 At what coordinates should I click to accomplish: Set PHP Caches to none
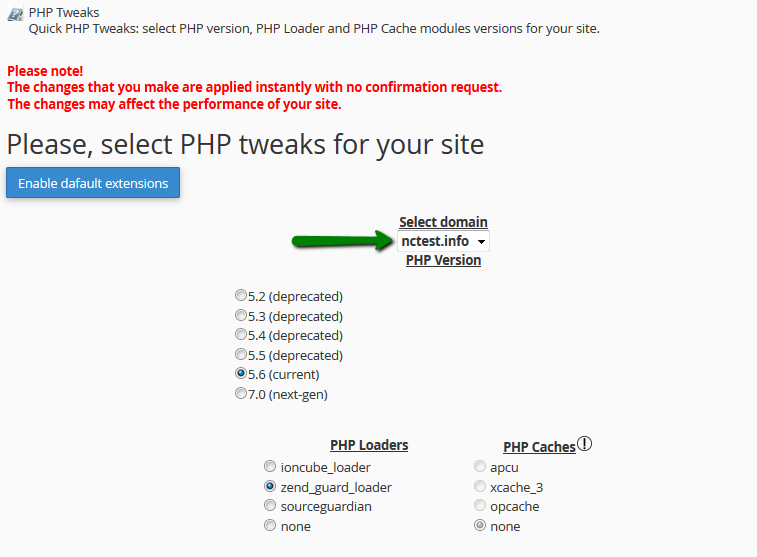(x=479, y=525)
